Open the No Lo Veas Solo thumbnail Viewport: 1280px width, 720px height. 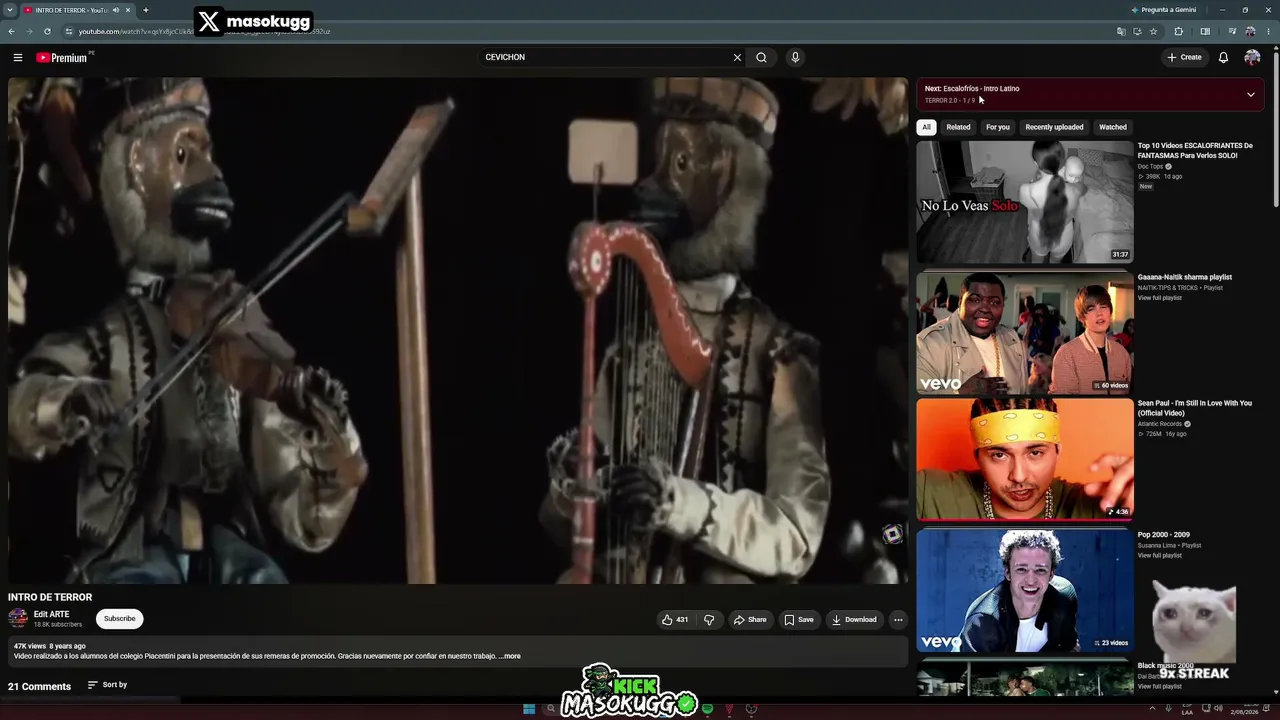1025,202
